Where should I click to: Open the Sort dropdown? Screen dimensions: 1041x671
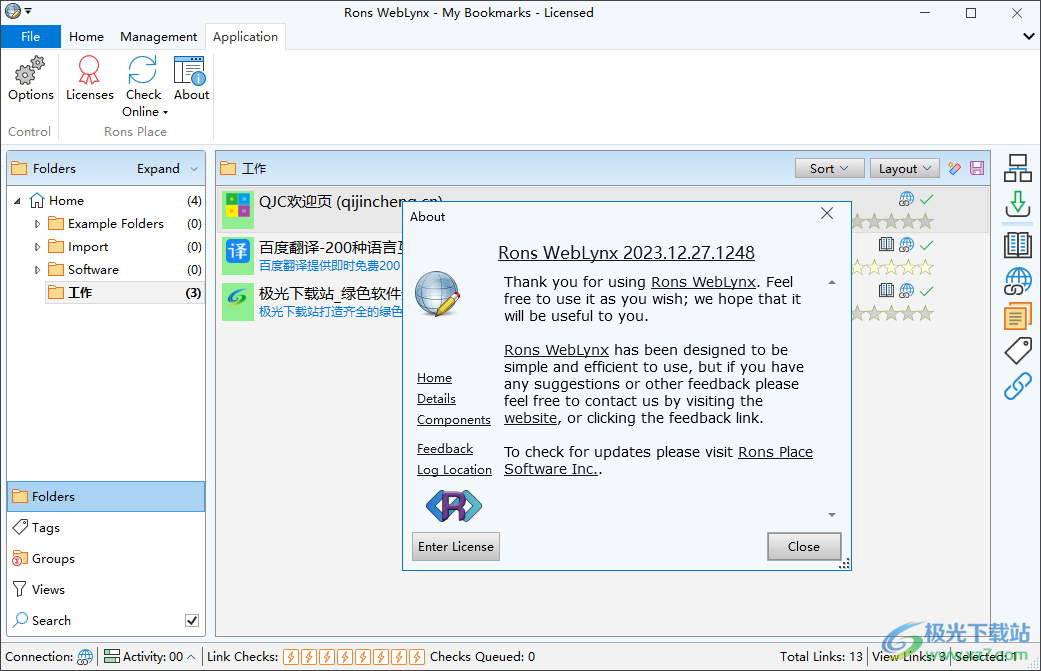click(829, 169)
